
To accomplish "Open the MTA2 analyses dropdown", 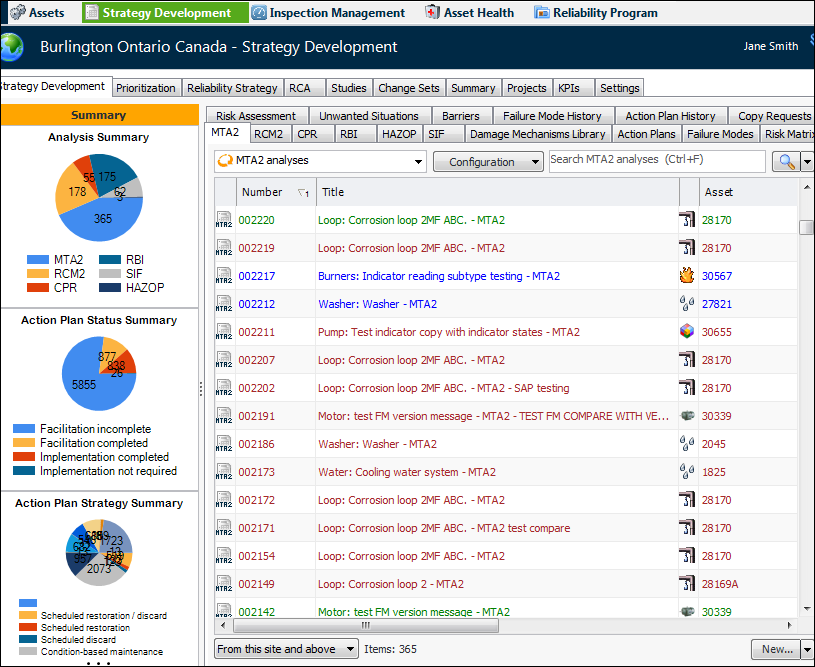I will tap(320, 161).
